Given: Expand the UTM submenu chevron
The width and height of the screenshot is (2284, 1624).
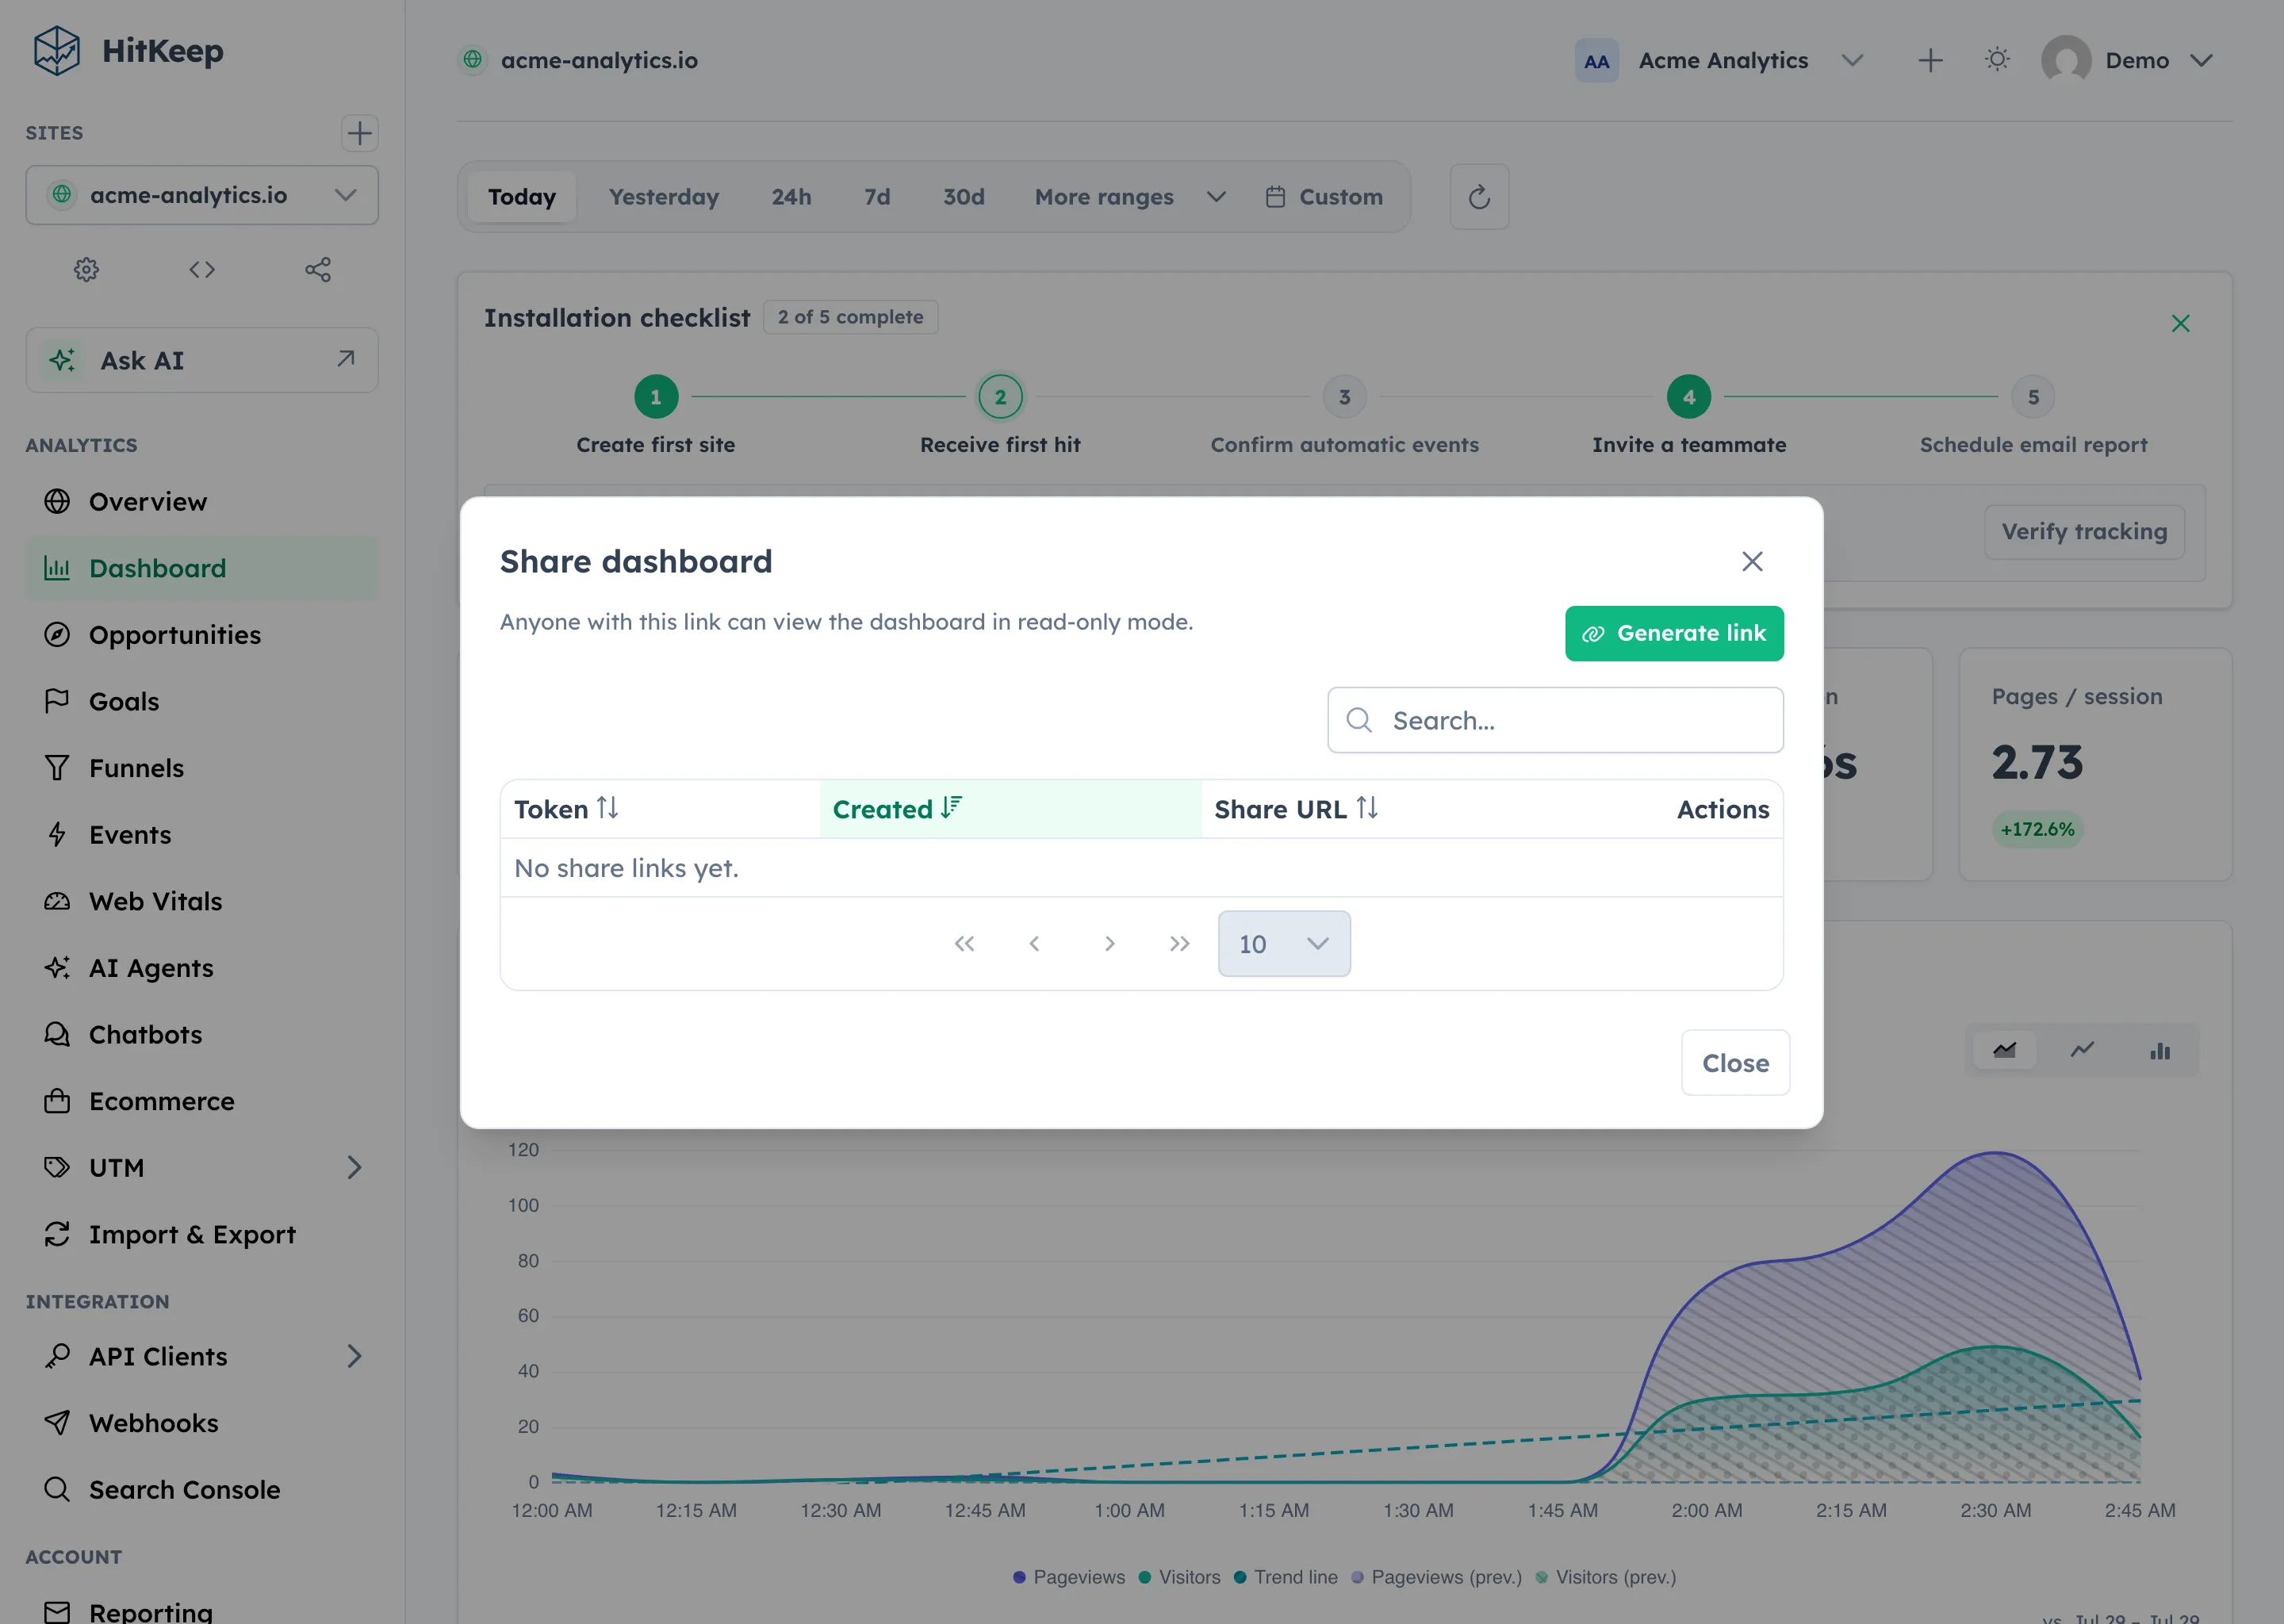Looking at the screenshot, I should (x=354, y=1167).
